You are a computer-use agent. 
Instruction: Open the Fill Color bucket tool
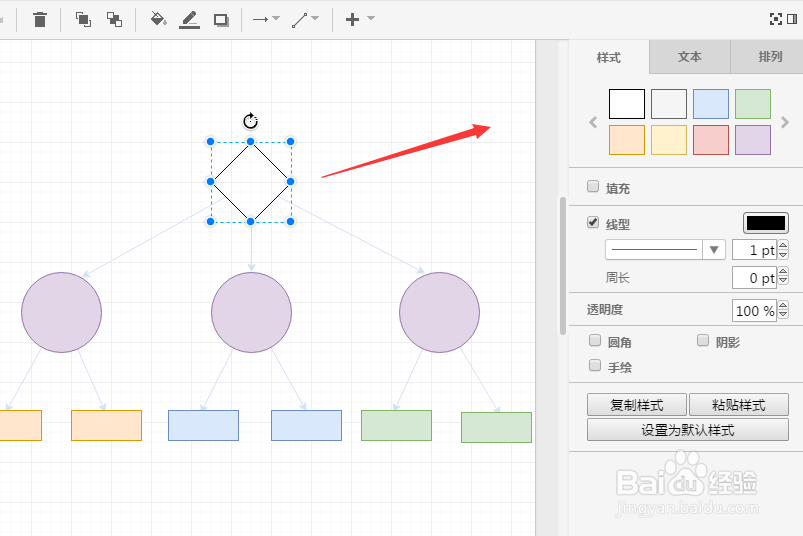pos(158,19)
